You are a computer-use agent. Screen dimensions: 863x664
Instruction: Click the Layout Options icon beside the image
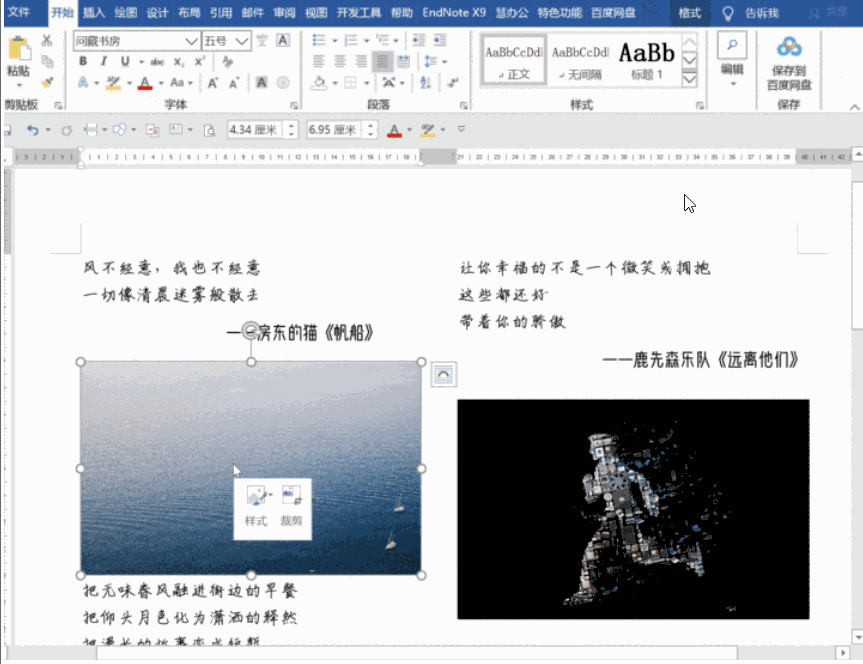[x=444, y=374]
